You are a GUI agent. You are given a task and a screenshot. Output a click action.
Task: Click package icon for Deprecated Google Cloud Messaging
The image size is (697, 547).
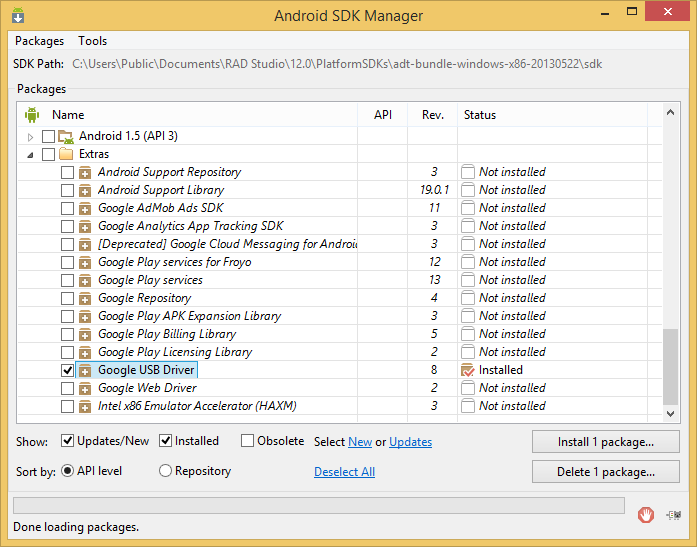click(x=85, y=244)
